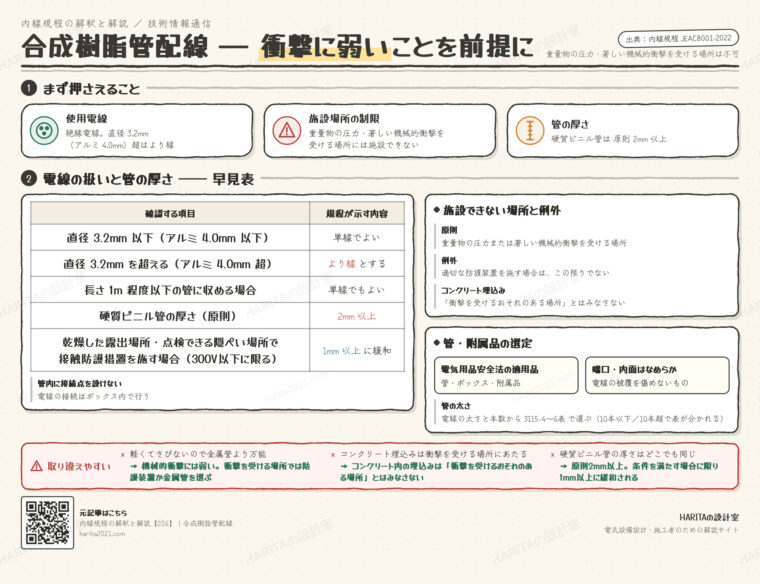The height and width of the screenshot is (584, 760).
Task: Select the 端口・内面はなめらか card
Action: click(657, 376)
